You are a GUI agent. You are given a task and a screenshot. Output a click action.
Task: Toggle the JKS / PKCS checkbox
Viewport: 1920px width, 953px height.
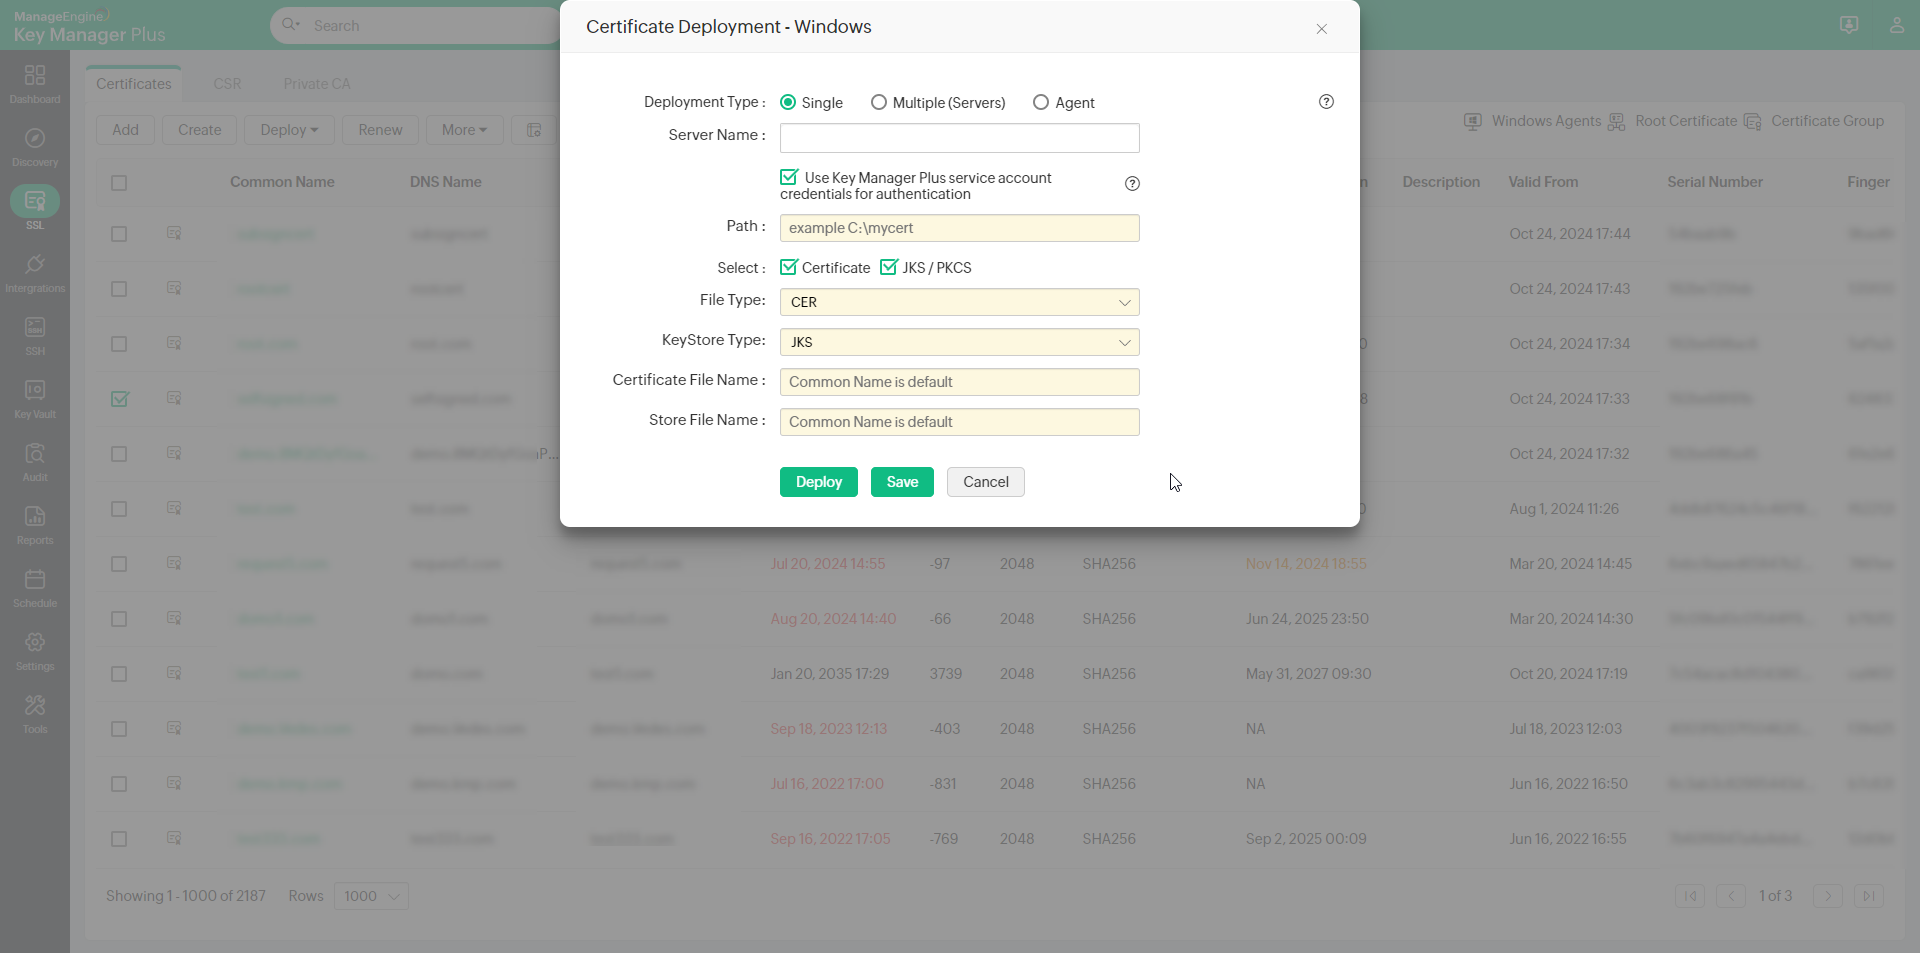coord(889,267)
